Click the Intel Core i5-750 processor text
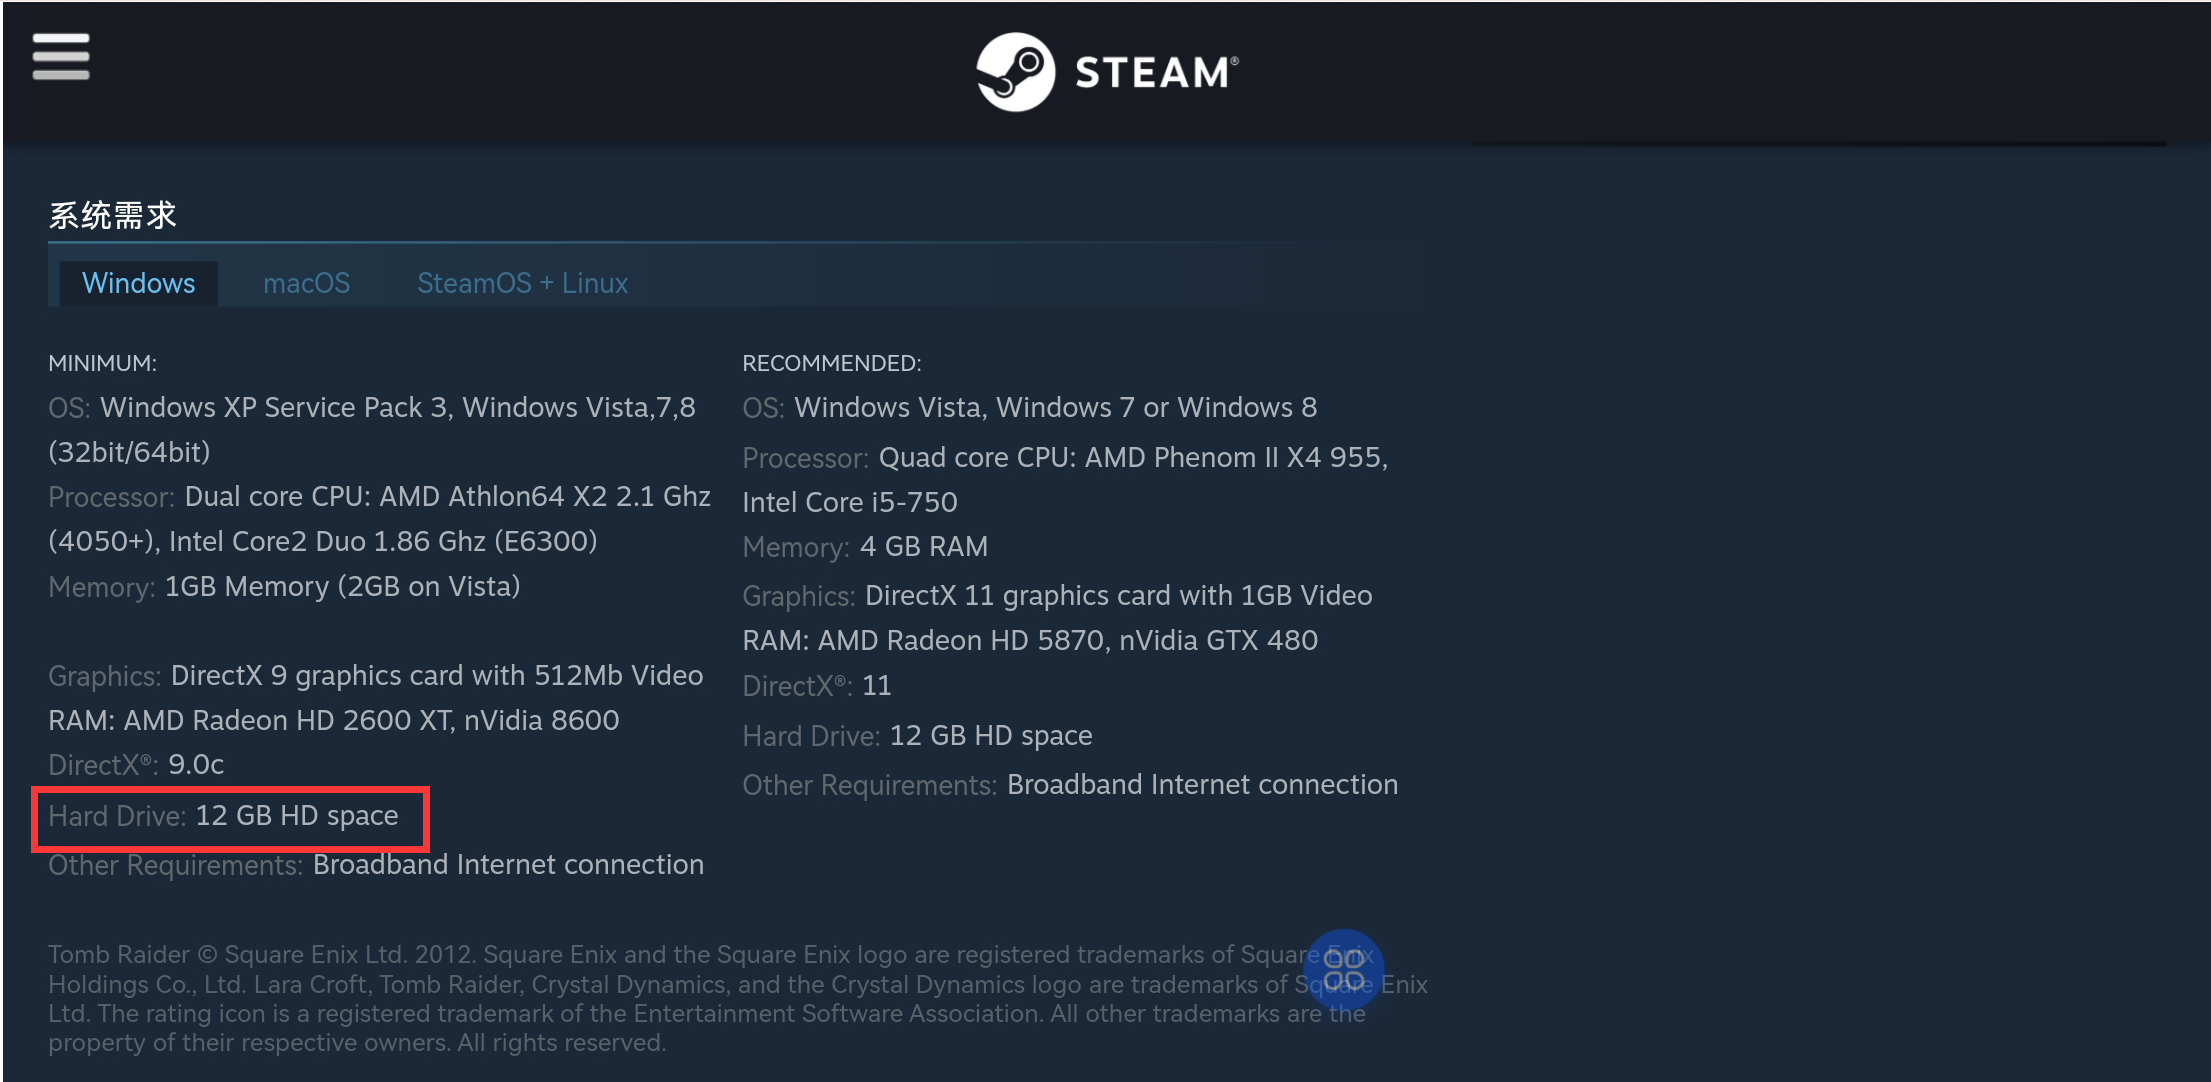2211x1082 pixels. (850, 502)
